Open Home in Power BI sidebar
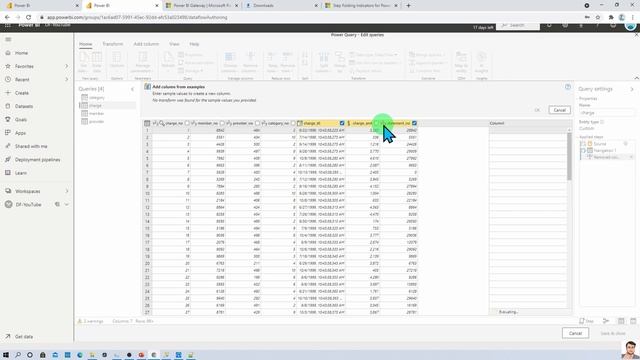This screenshot has height=360, width=640. (21, 53)
